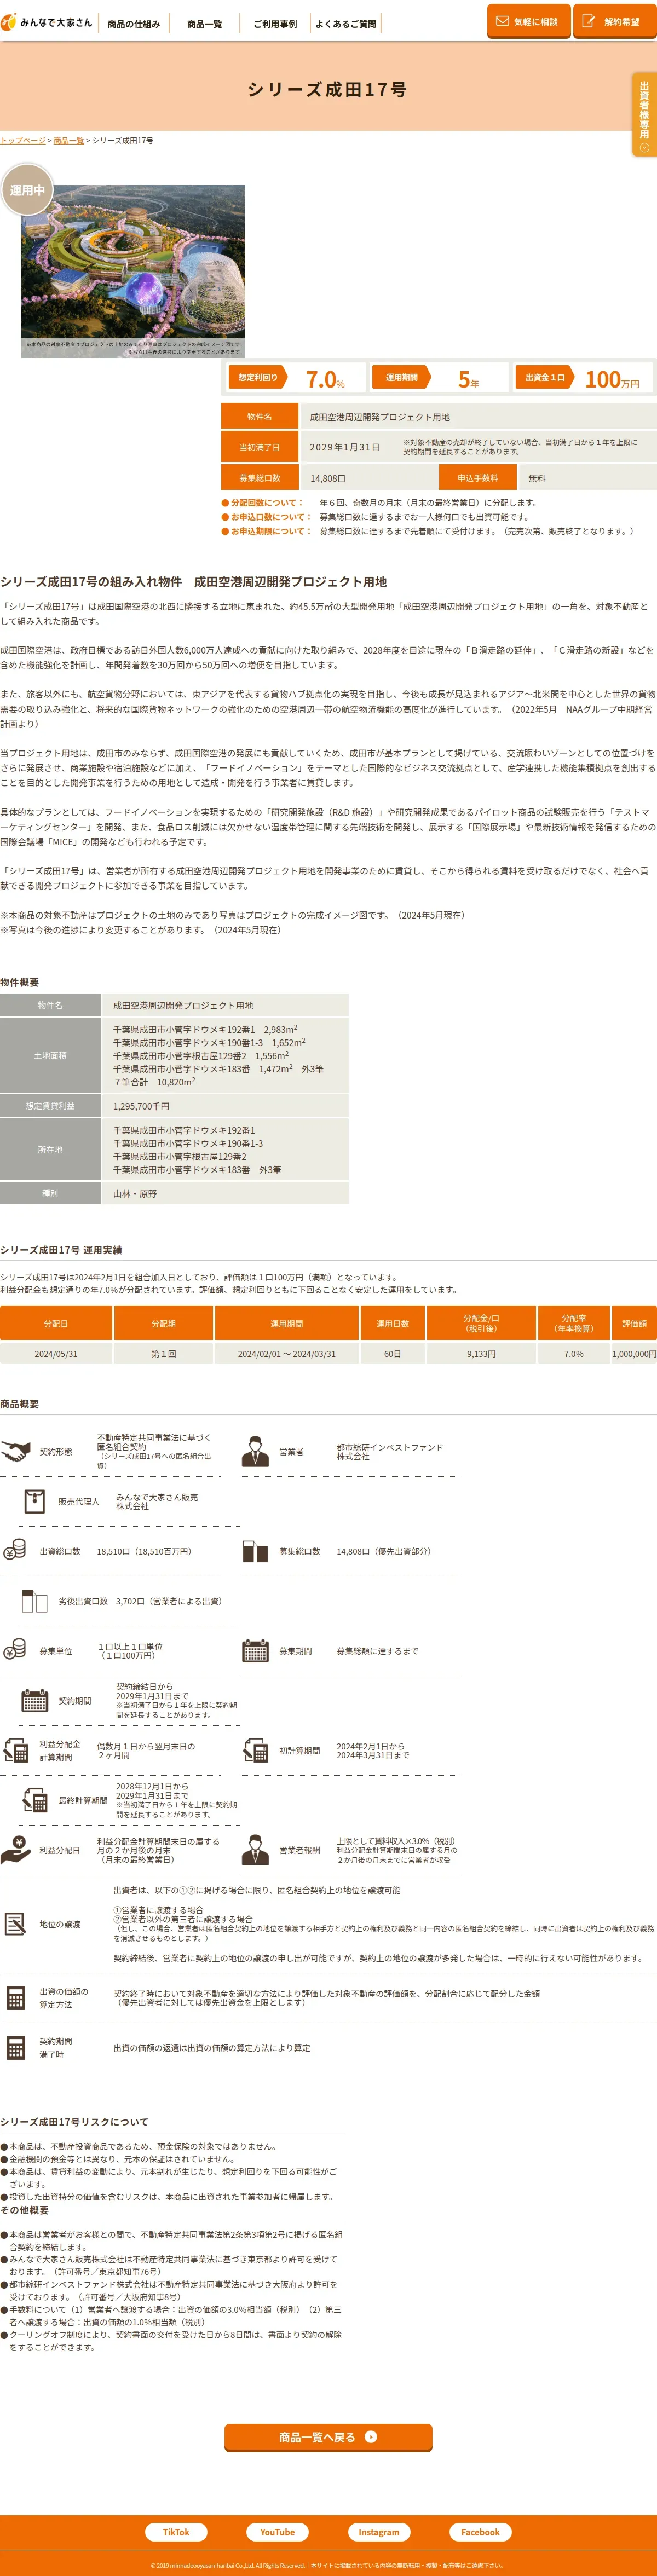Open the YouTube footer link

pos(277,2532)
